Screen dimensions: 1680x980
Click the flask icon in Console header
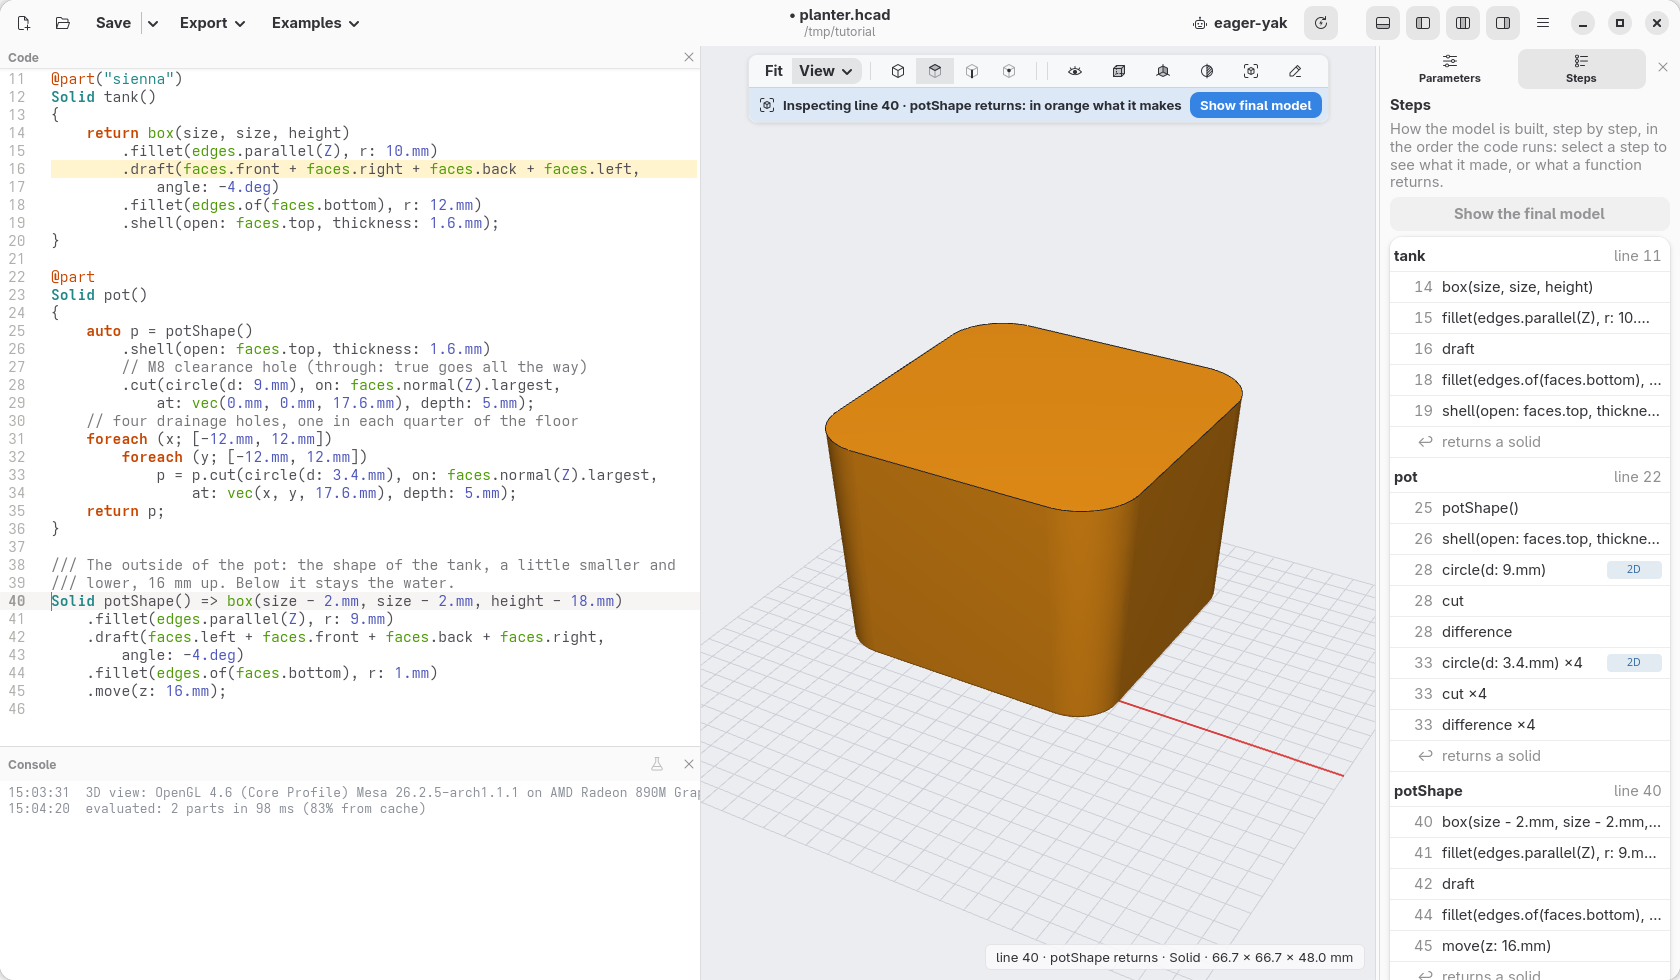[657, 764]
